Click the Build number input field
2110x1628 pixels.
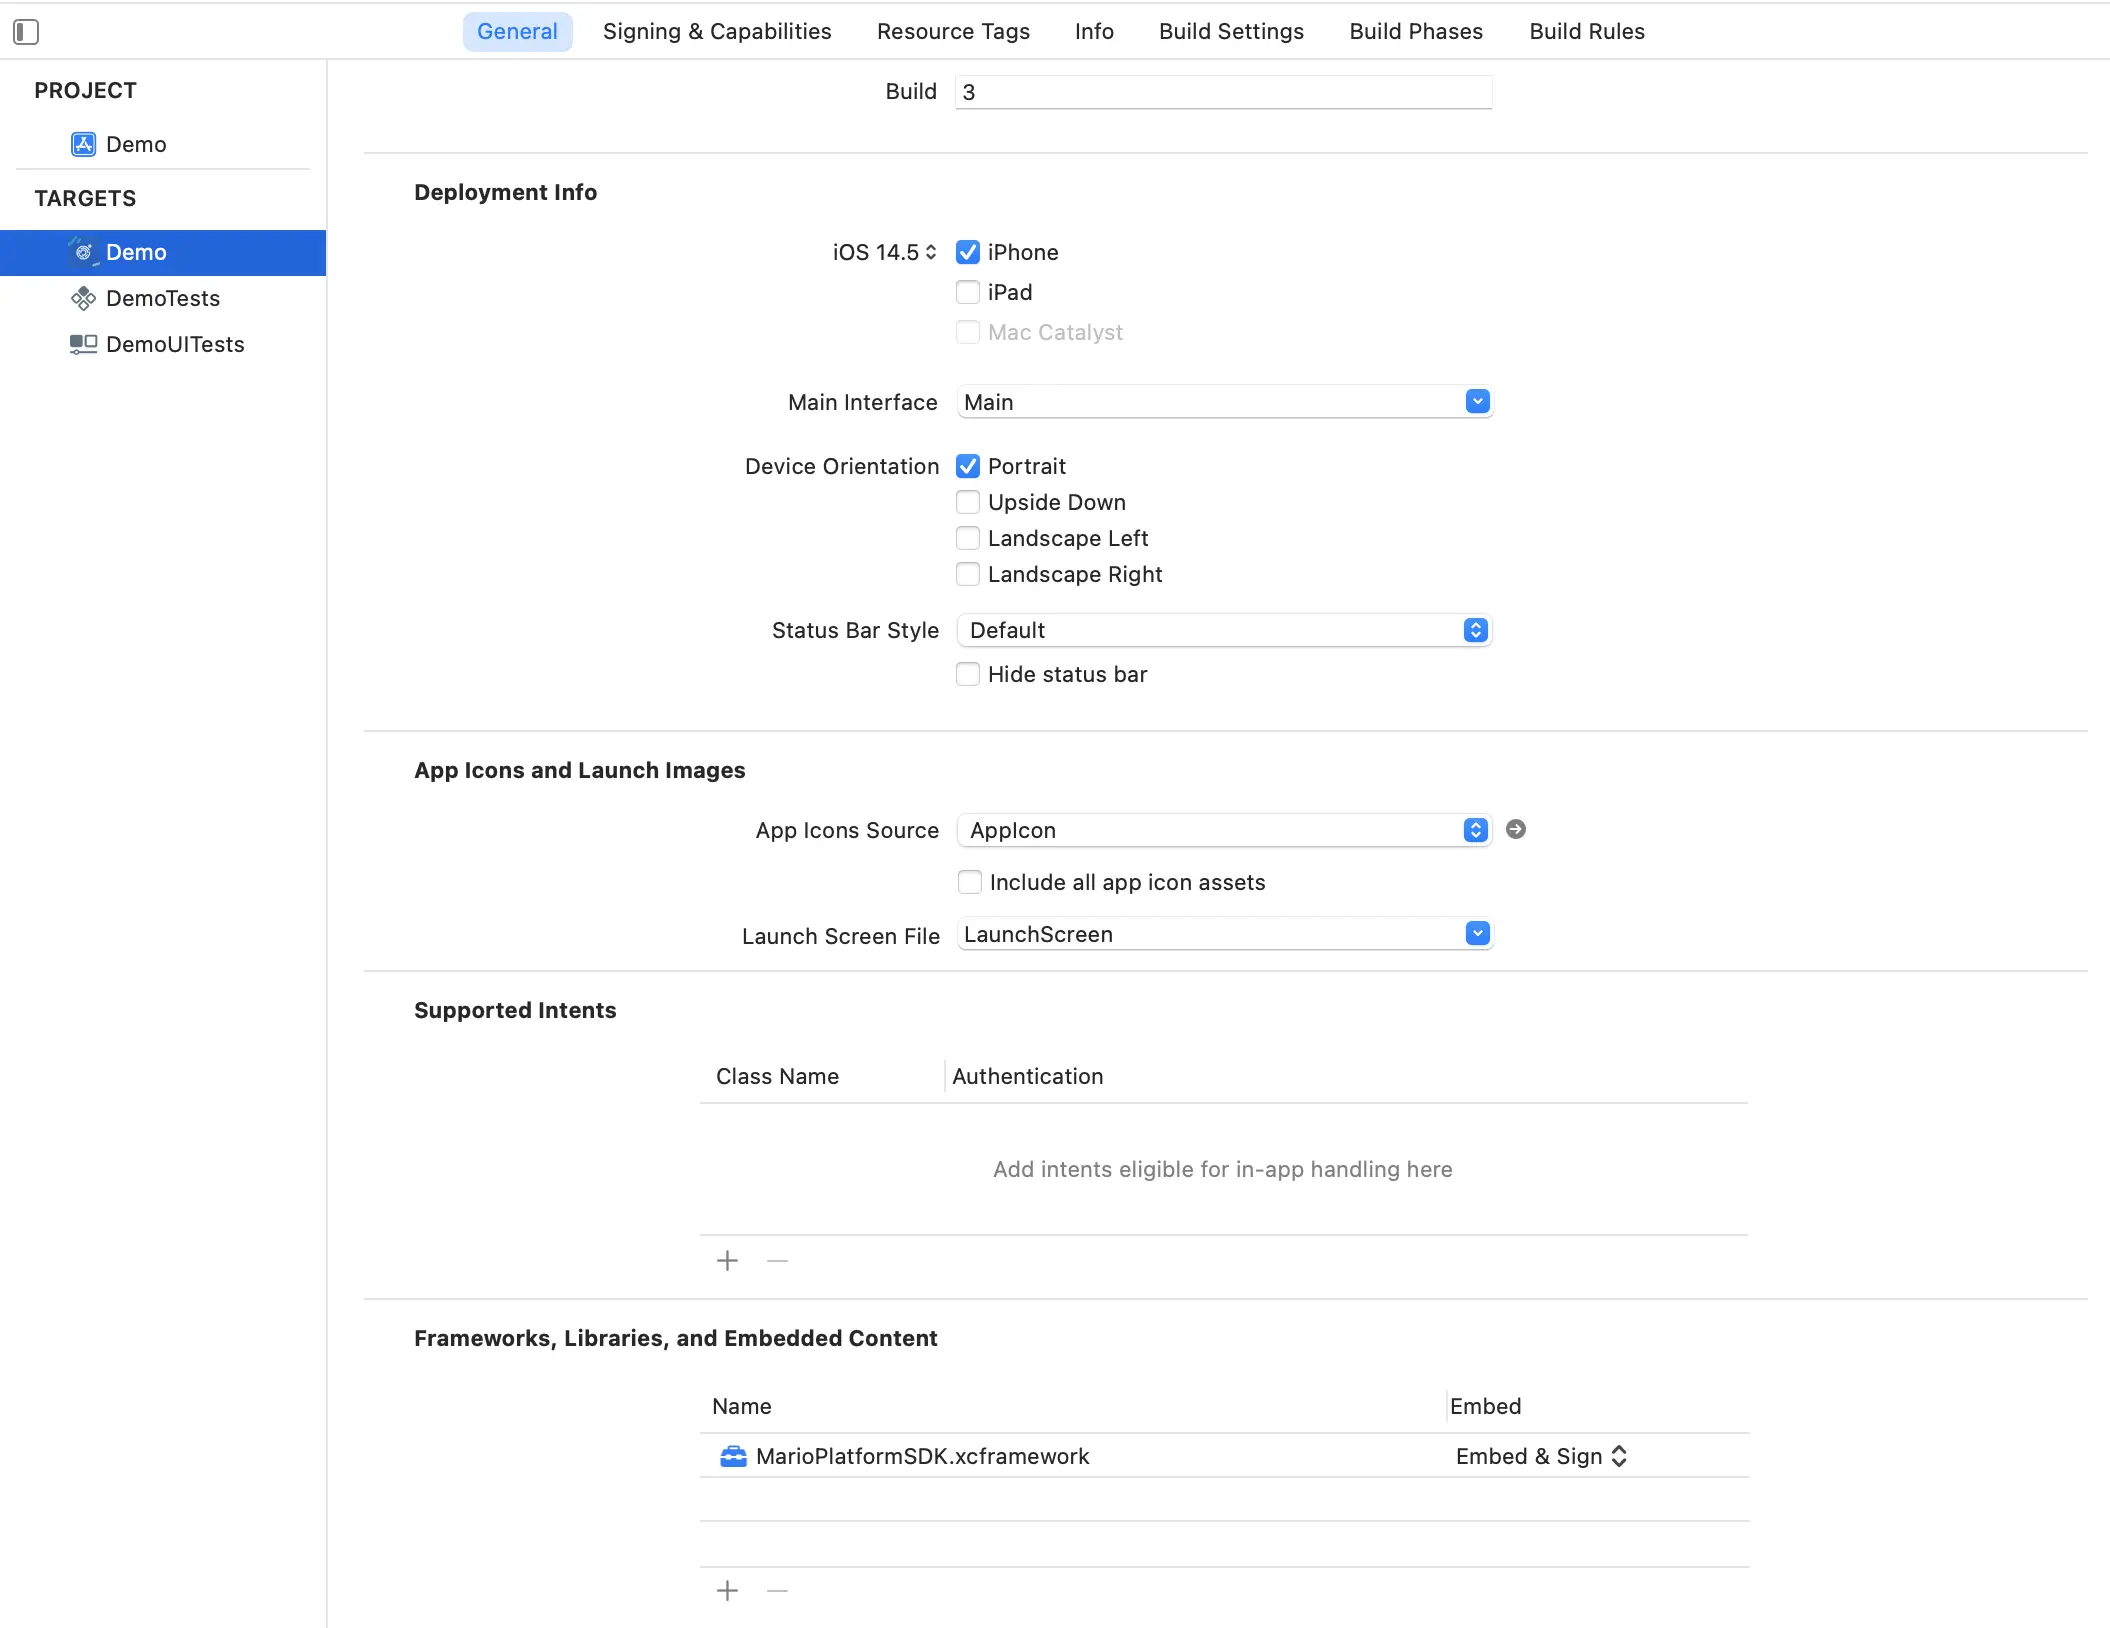1222,92
